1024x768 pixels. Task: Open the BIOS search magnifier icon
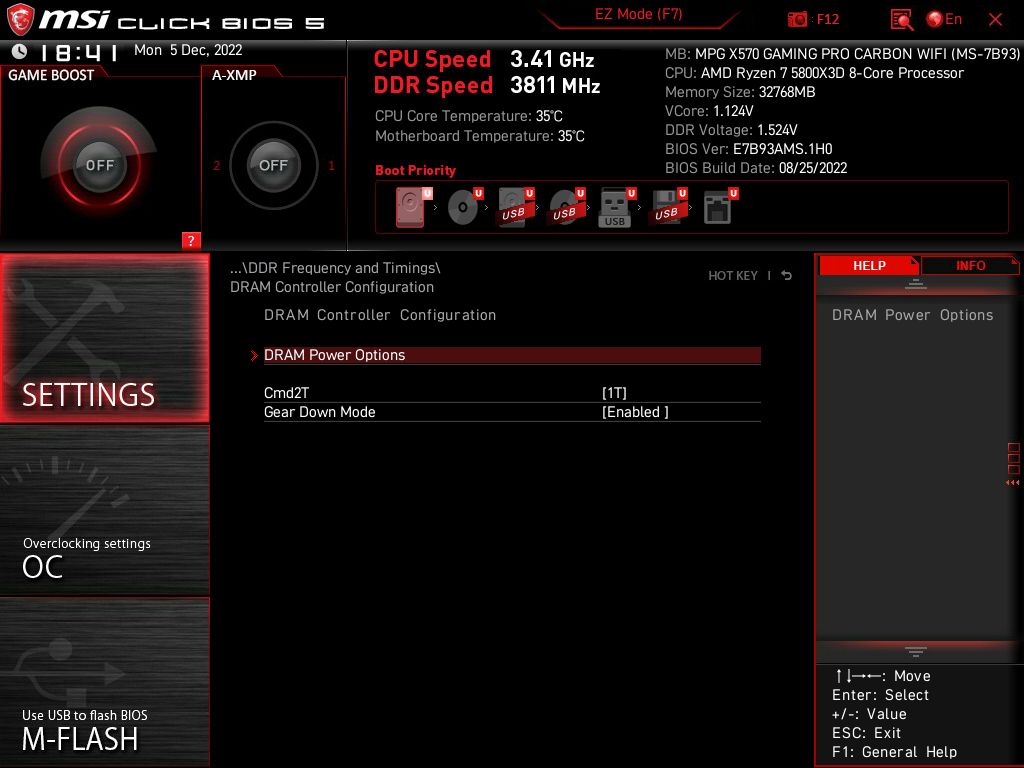[x=902, y=20]
